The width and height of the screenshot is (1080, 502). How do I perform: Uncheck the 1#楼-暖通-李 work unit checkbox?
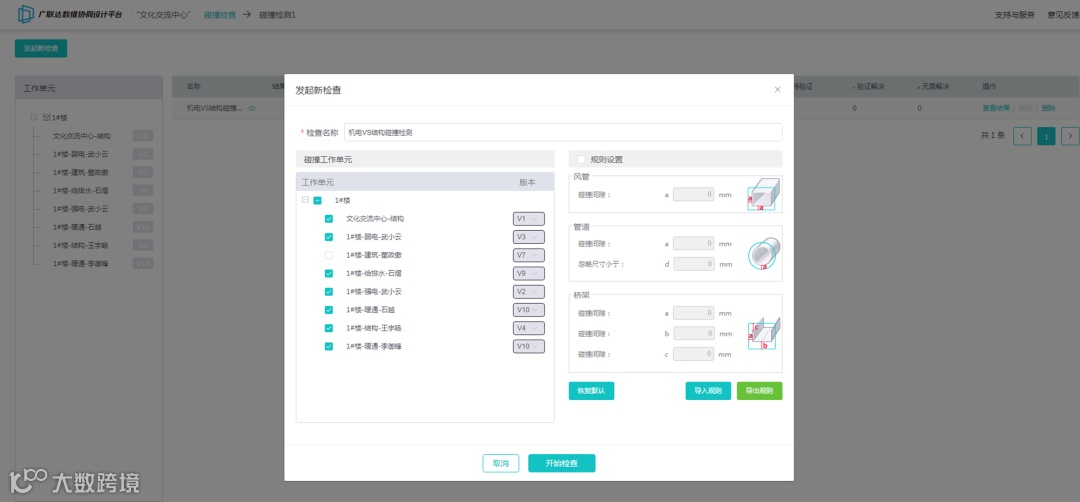tap(329, 346)
